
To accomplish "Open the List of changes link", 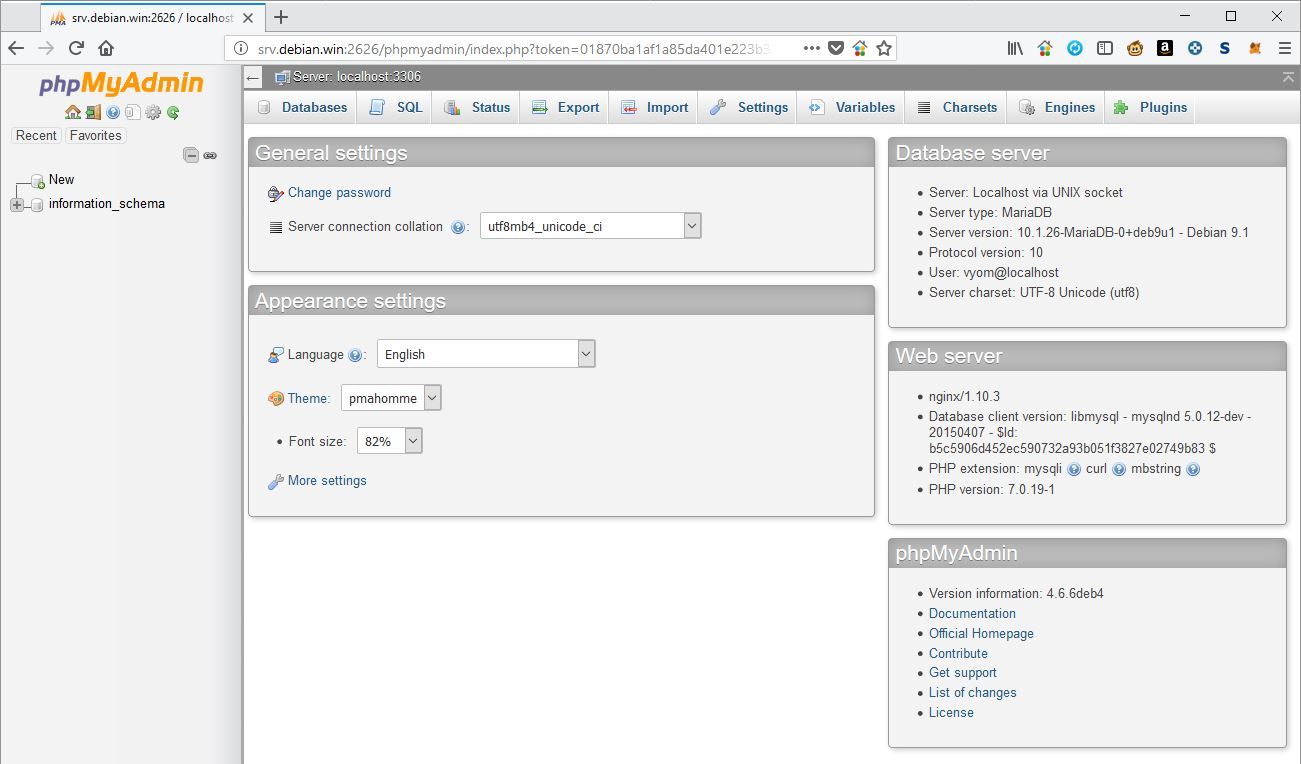I will tap(973, 693).
